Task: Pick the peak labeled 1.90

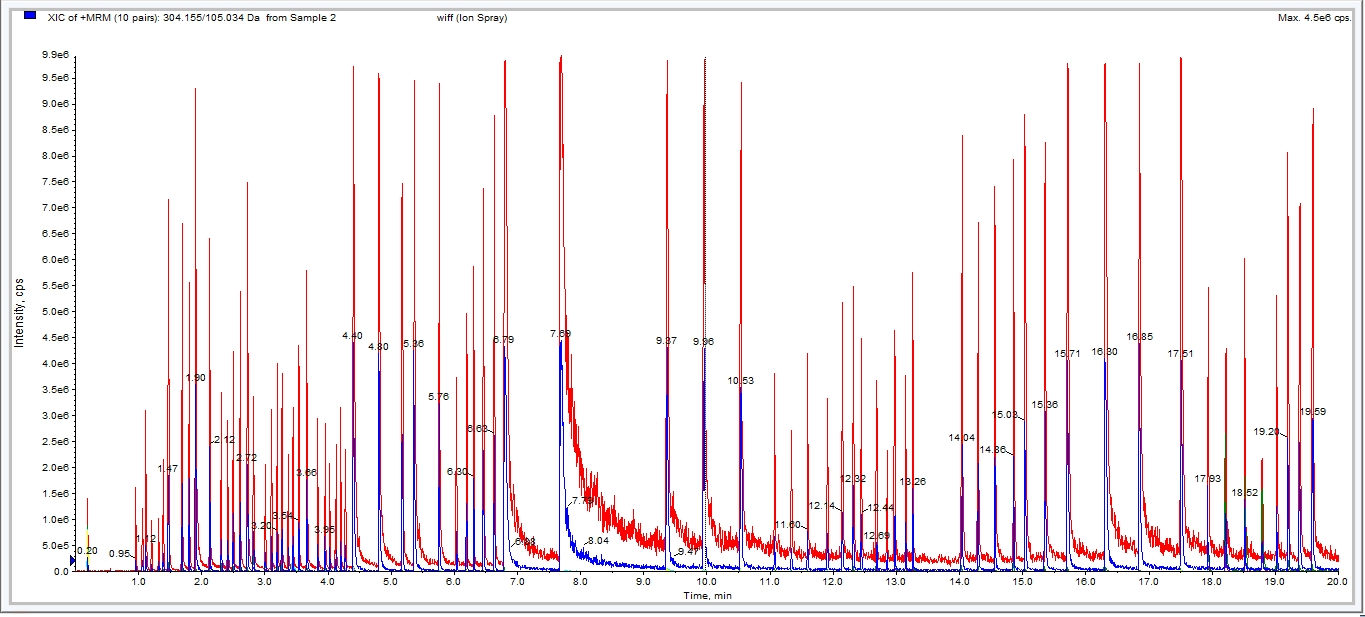Action: pos(195,378)
